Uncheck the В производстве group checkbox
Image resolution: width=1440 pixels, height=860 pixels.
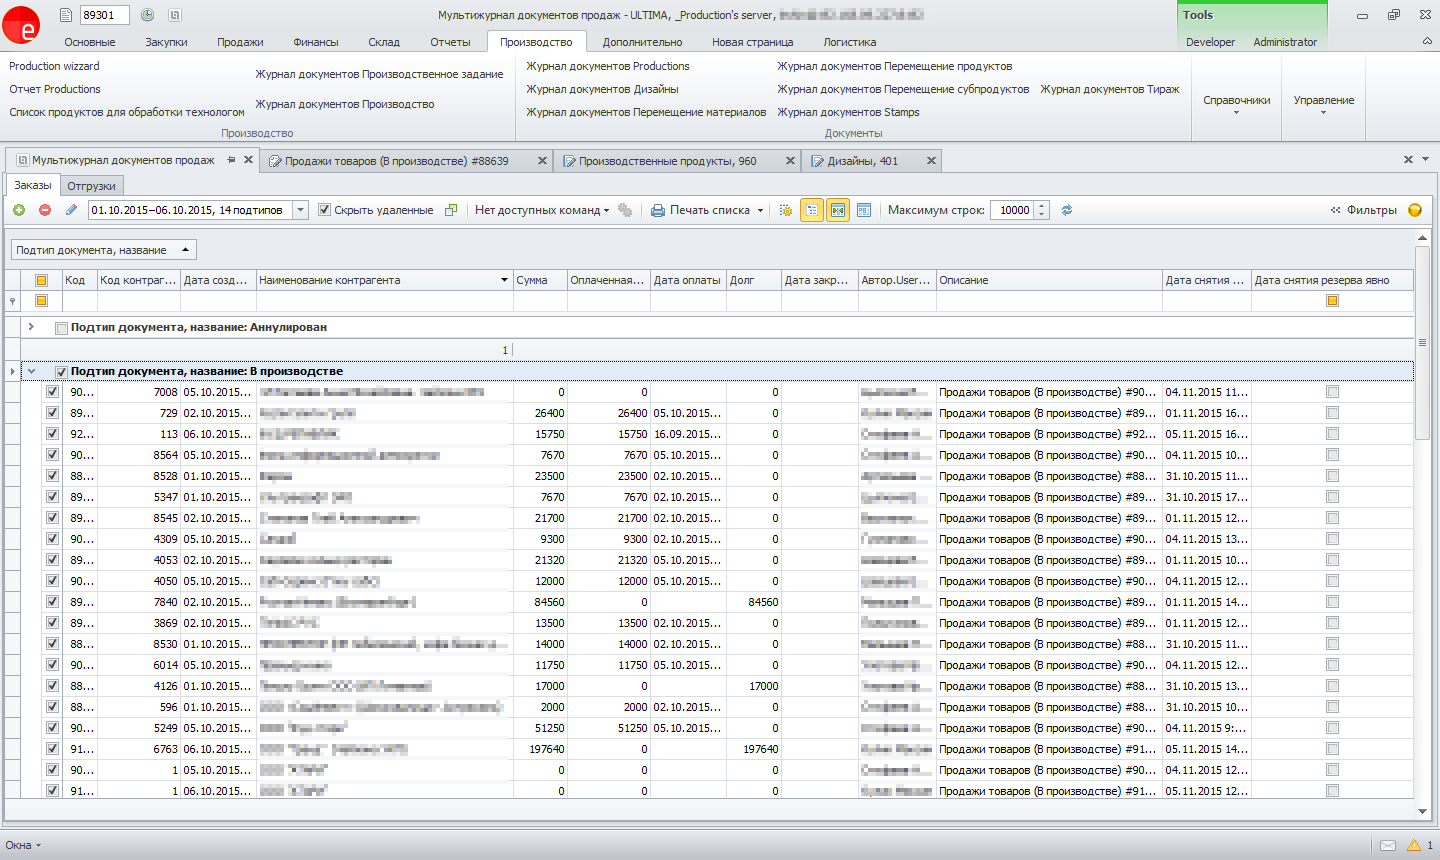tap(62, 372)
